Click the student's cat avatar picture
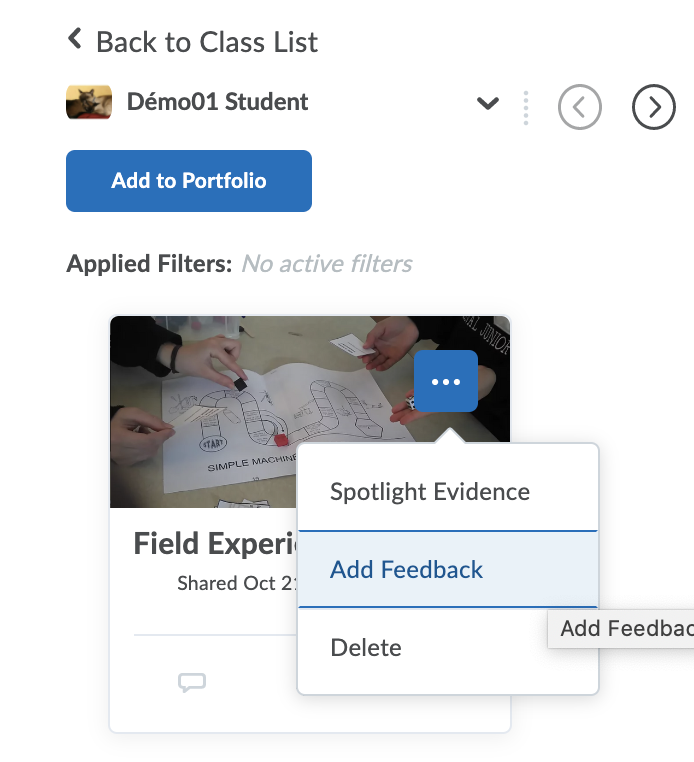Screen dimensions: 694x762 click(89, 102)
